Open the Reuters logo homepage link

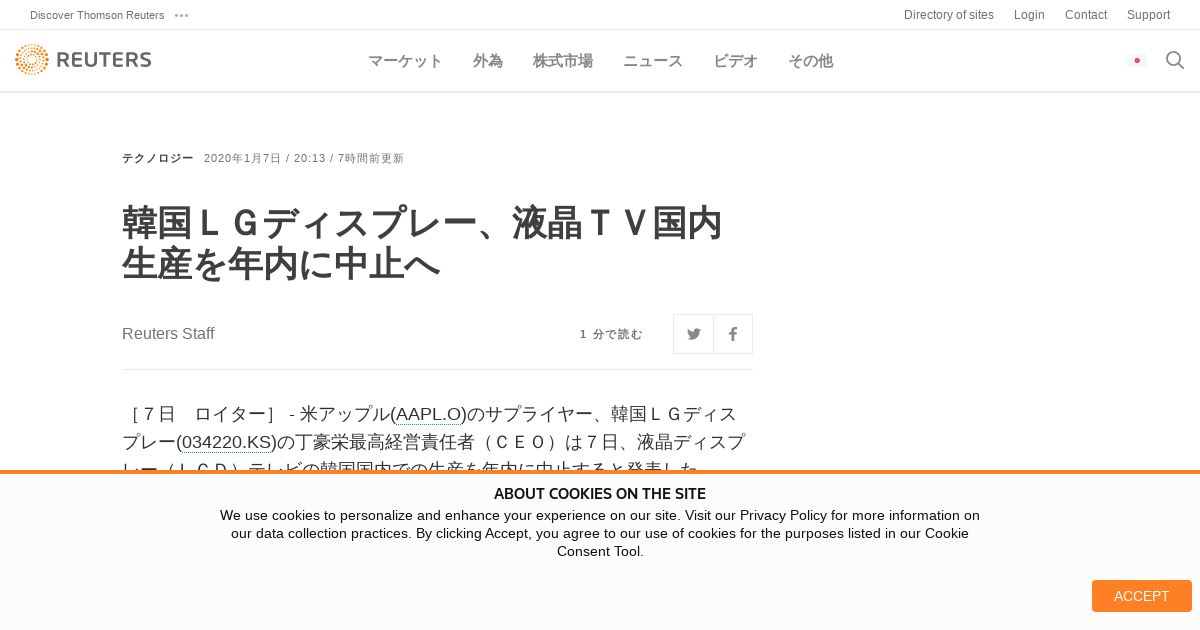tap(83, 60)
